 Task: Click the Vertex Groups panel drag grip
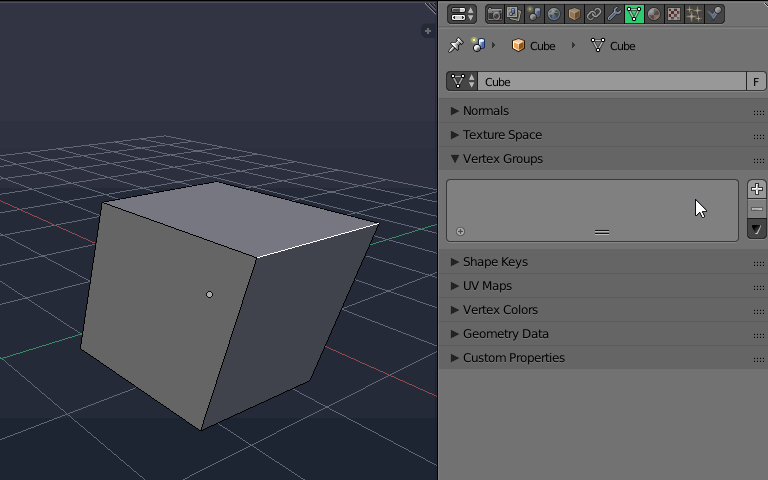point(759,161)
